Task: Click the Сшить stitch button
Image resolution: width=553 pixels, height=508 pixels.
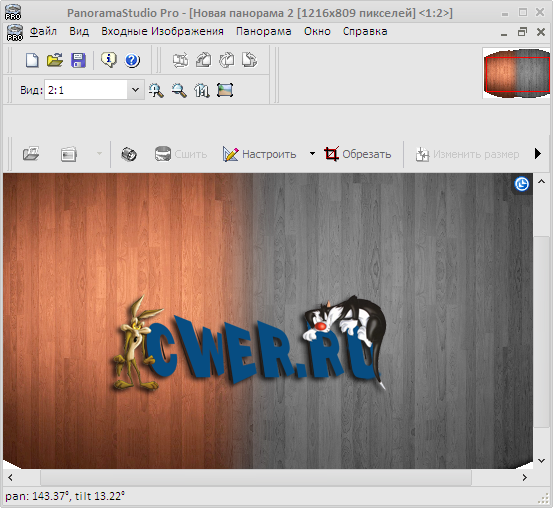Action: tap(181, 154)
